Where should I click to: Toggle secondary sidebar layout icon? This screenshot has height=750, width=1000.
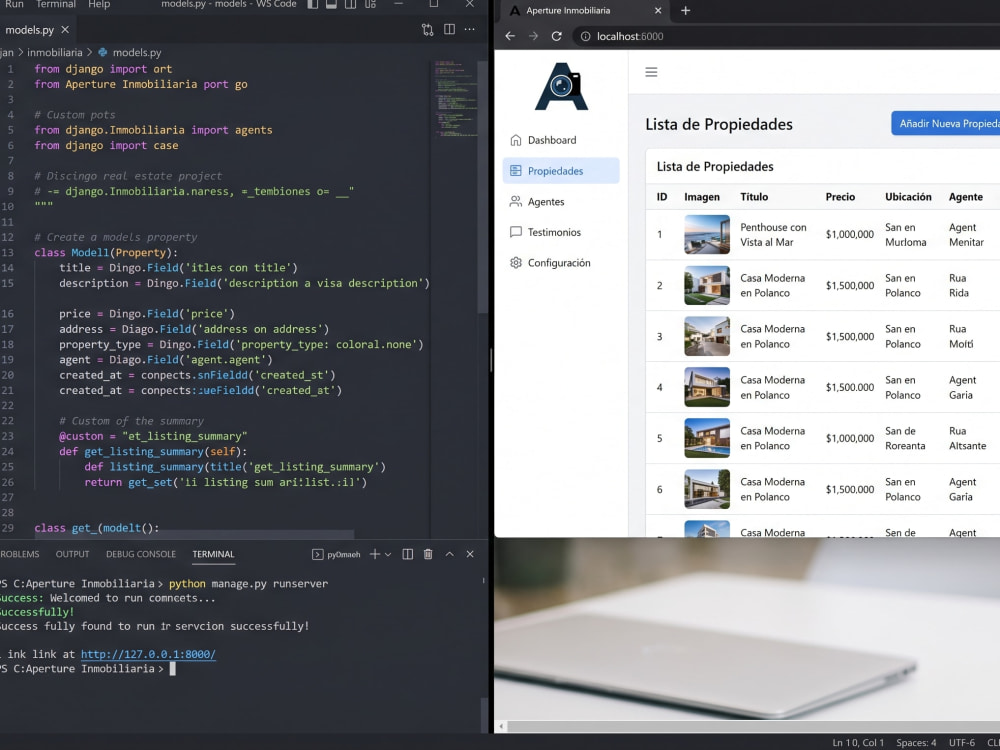coord(350,4)
